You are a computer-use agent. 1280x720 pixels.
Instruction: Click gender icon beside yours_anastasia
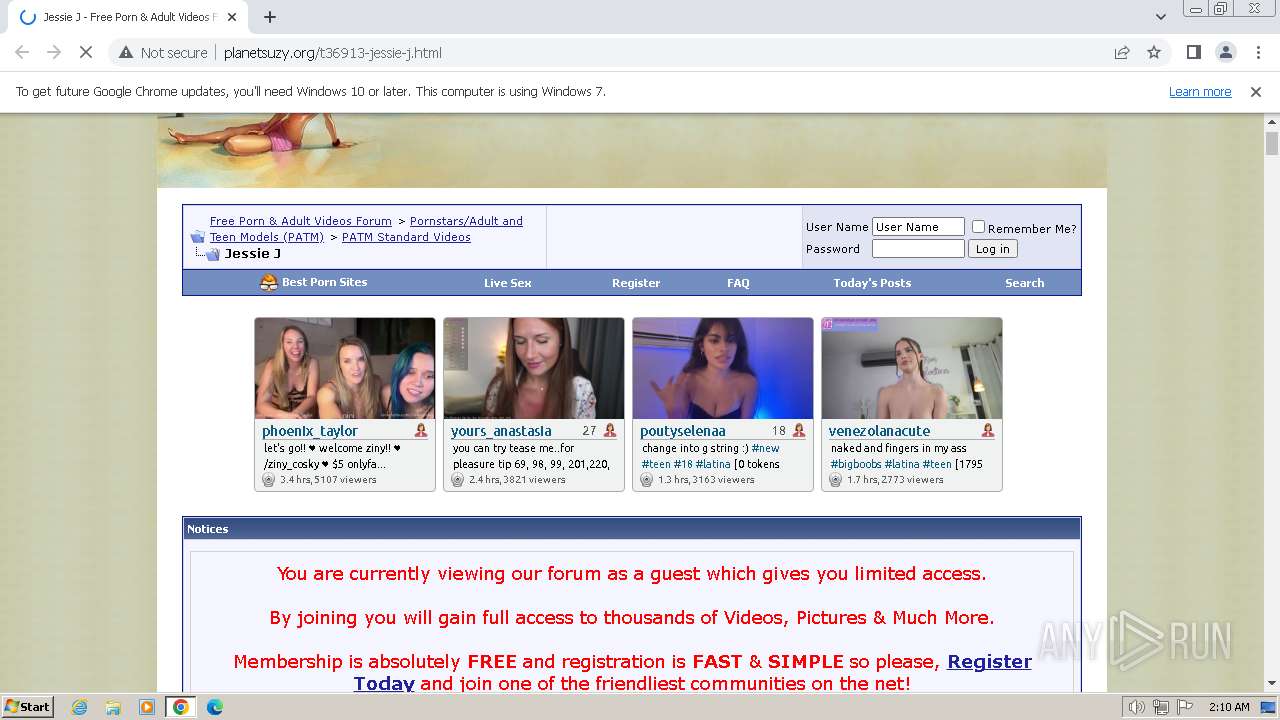click(610, 431)
